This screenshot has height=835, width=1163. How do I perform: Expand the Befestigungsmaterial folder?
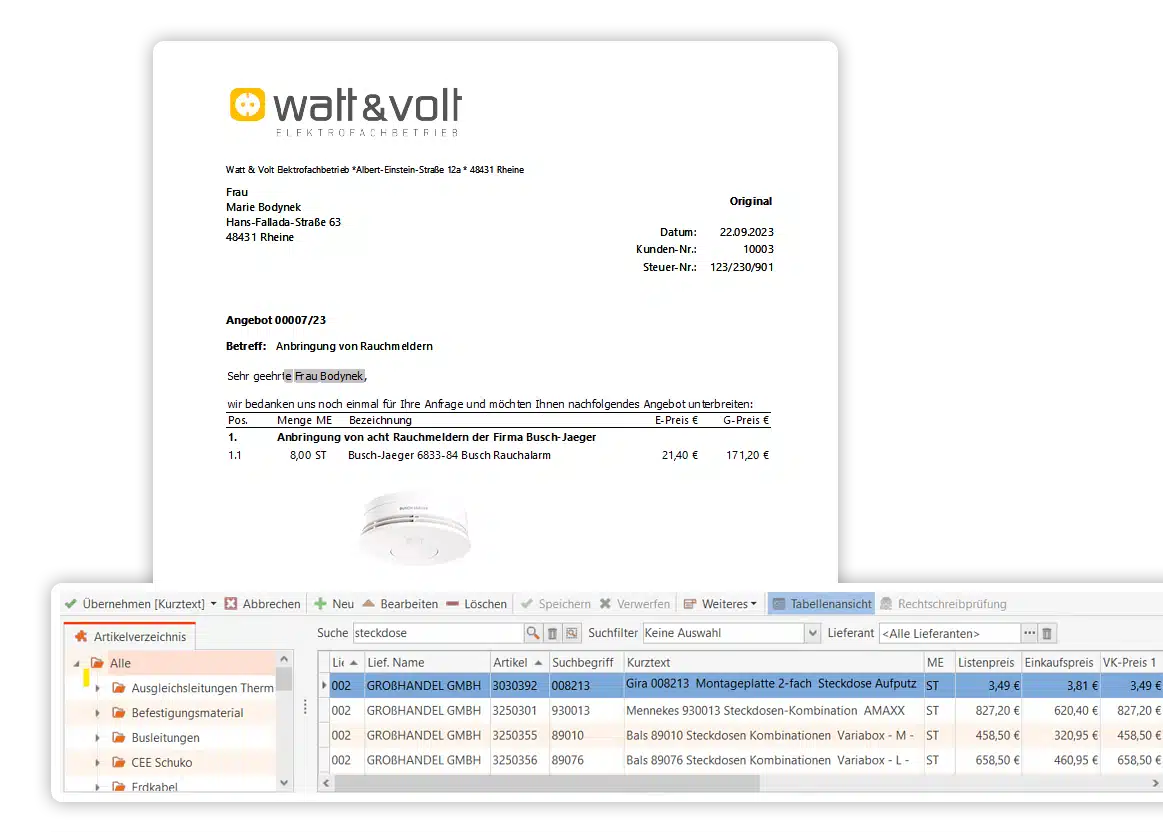97,713
